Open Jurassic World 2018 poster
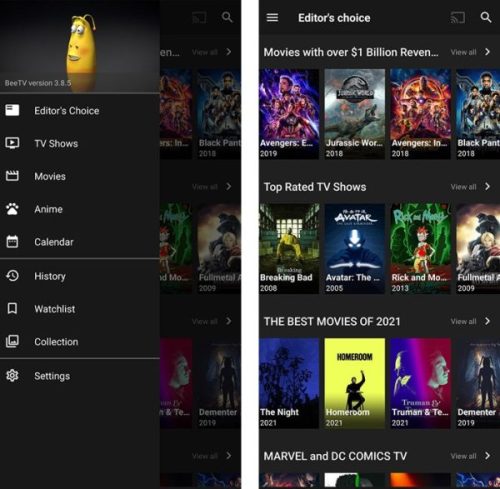This screenshot has height=489, width=500. point(355,114)
